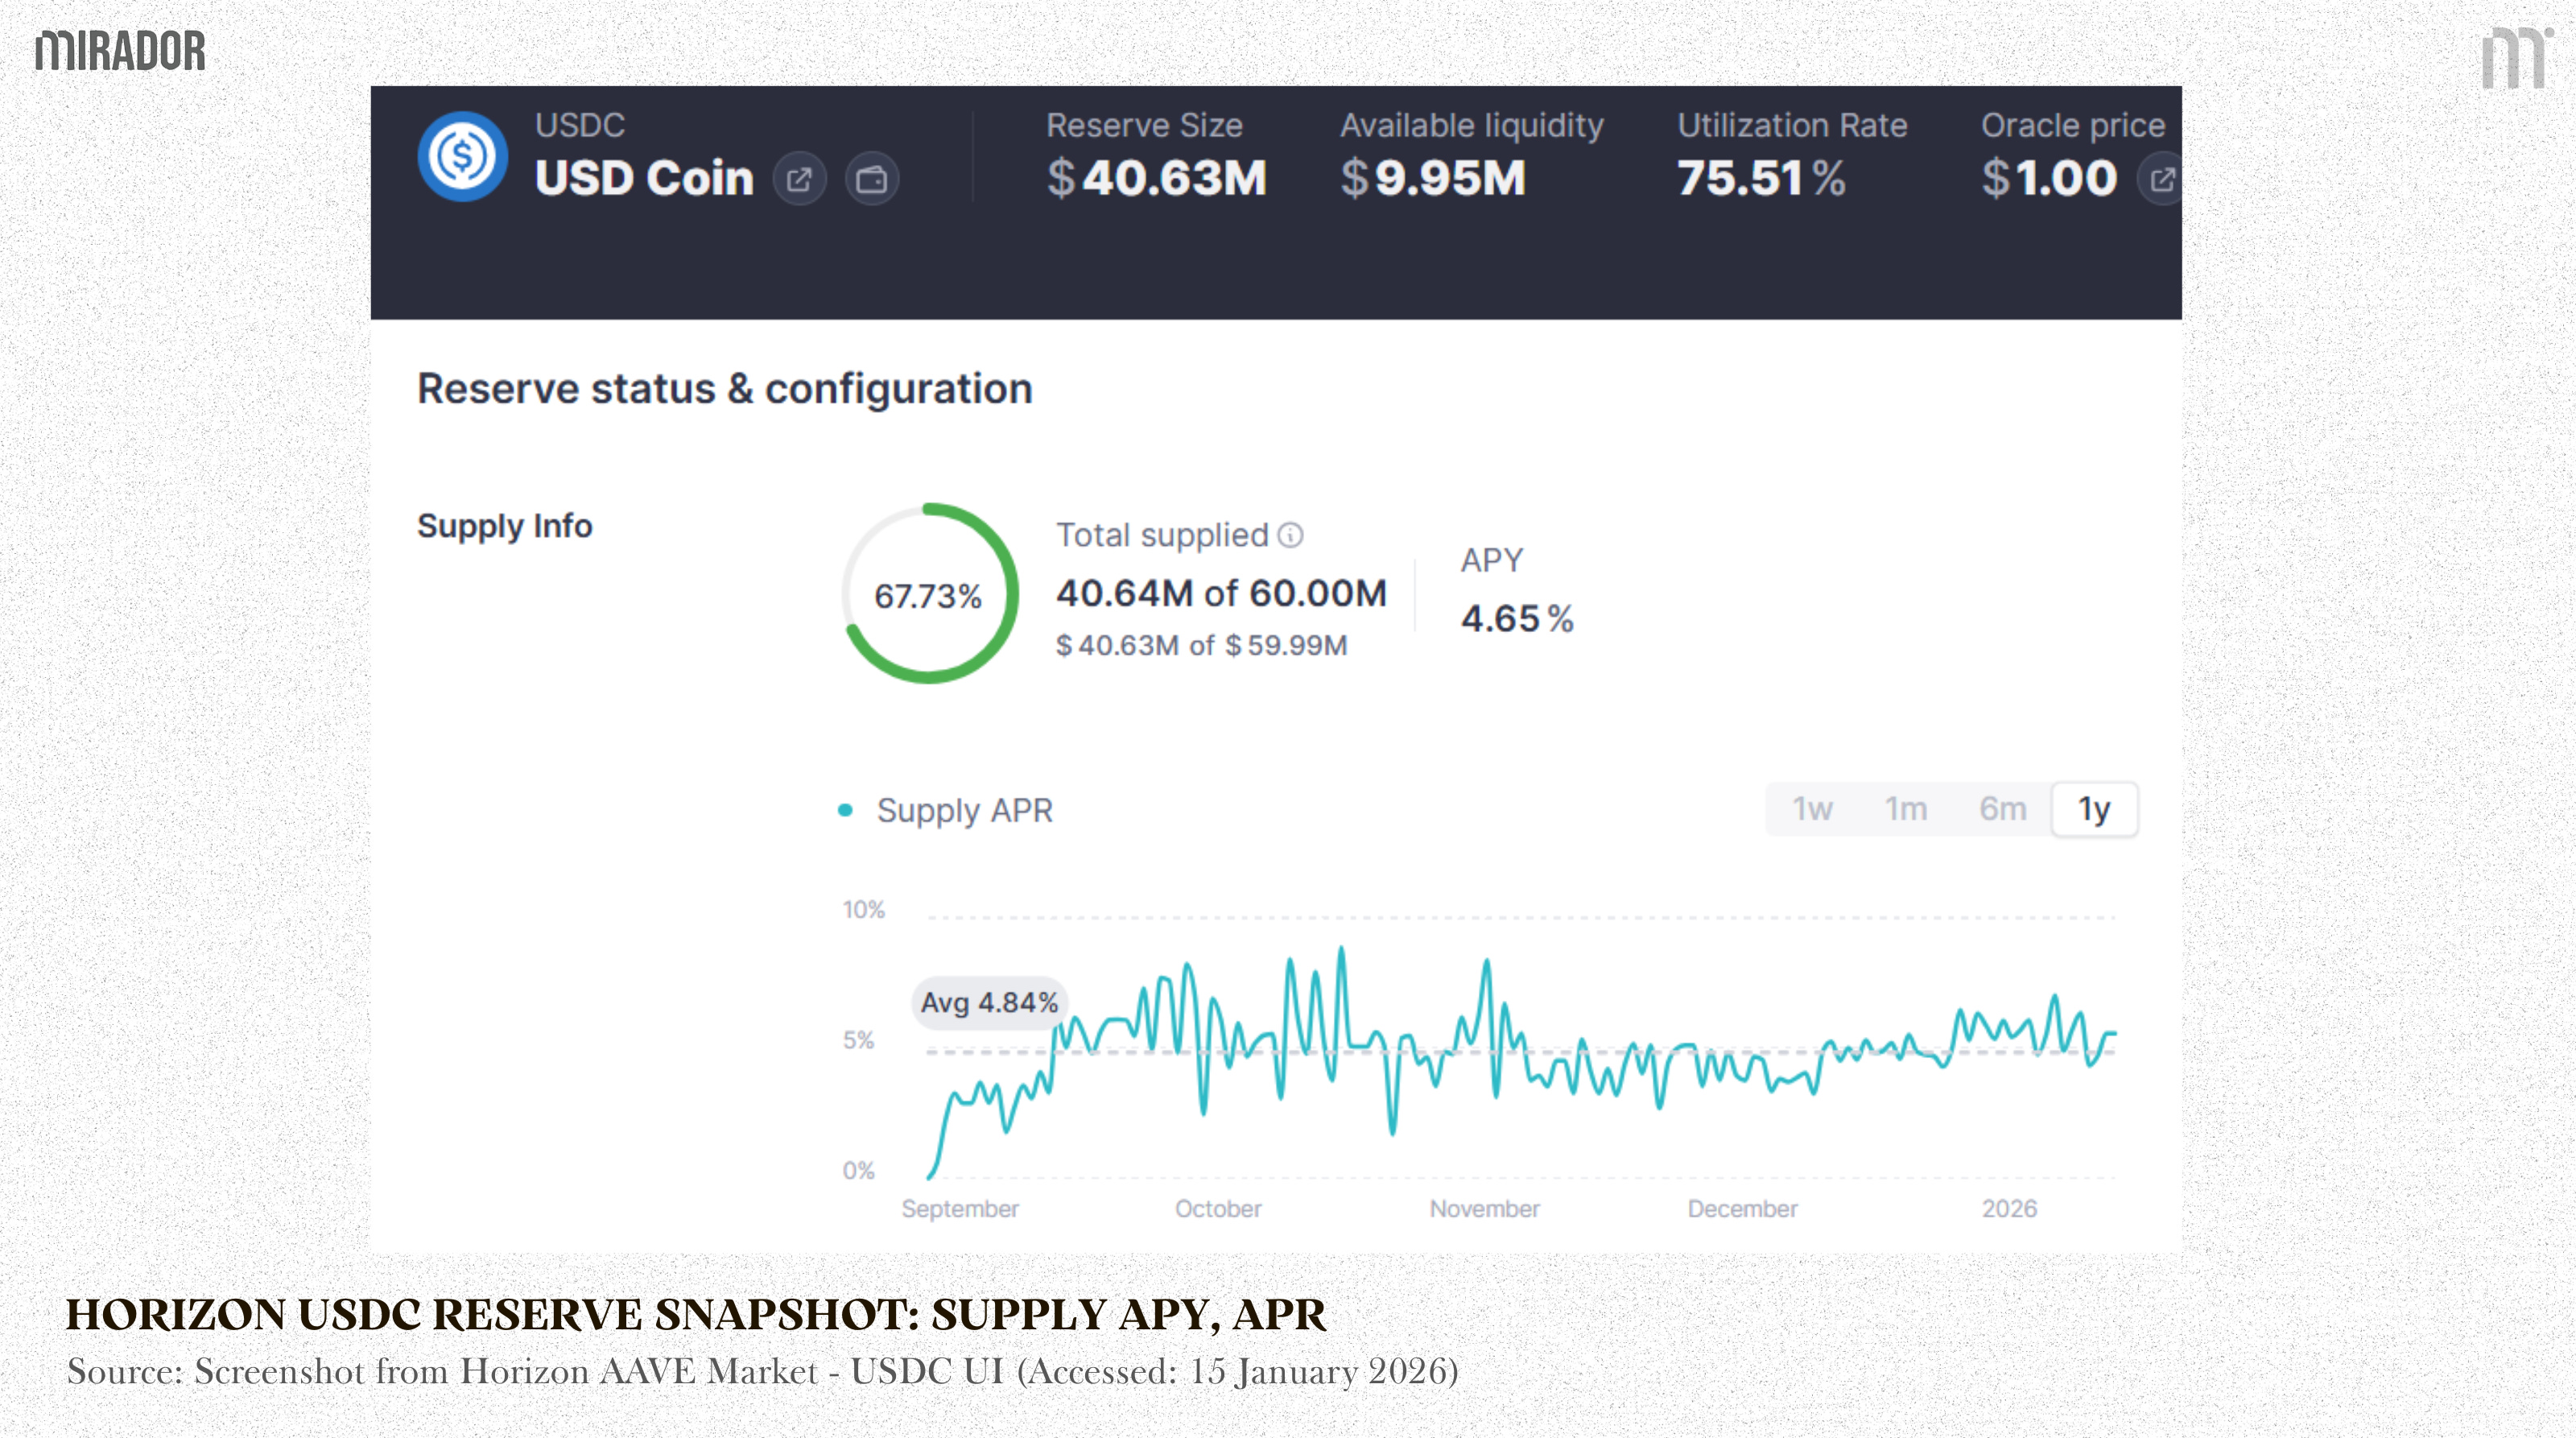This screenshot has height=1438, width=2576.
Task: Click the Supply APR legend dot
Action: pyautogui.click(x=845, y=810)
